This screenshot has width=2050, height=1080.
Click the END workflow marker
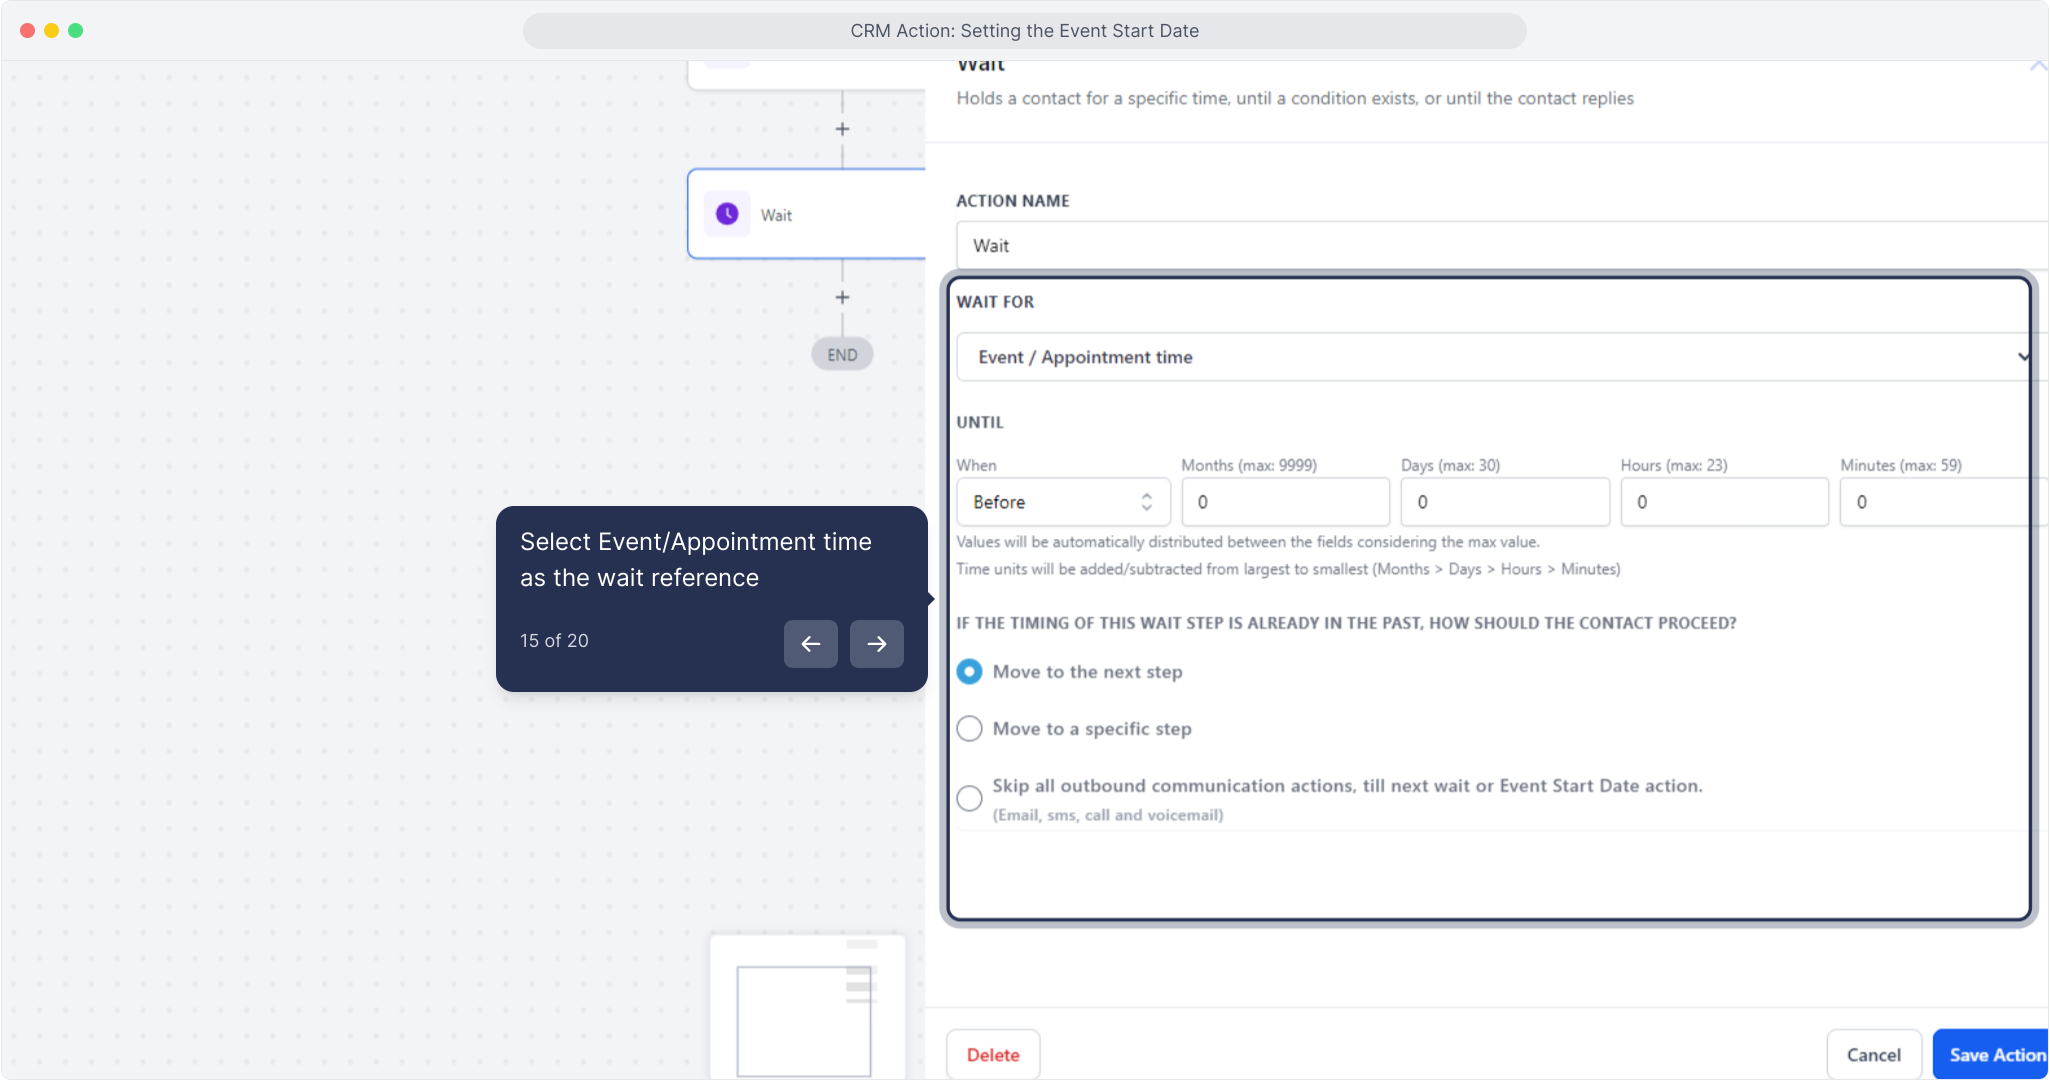pyautogui.click(x=842, y=355)
